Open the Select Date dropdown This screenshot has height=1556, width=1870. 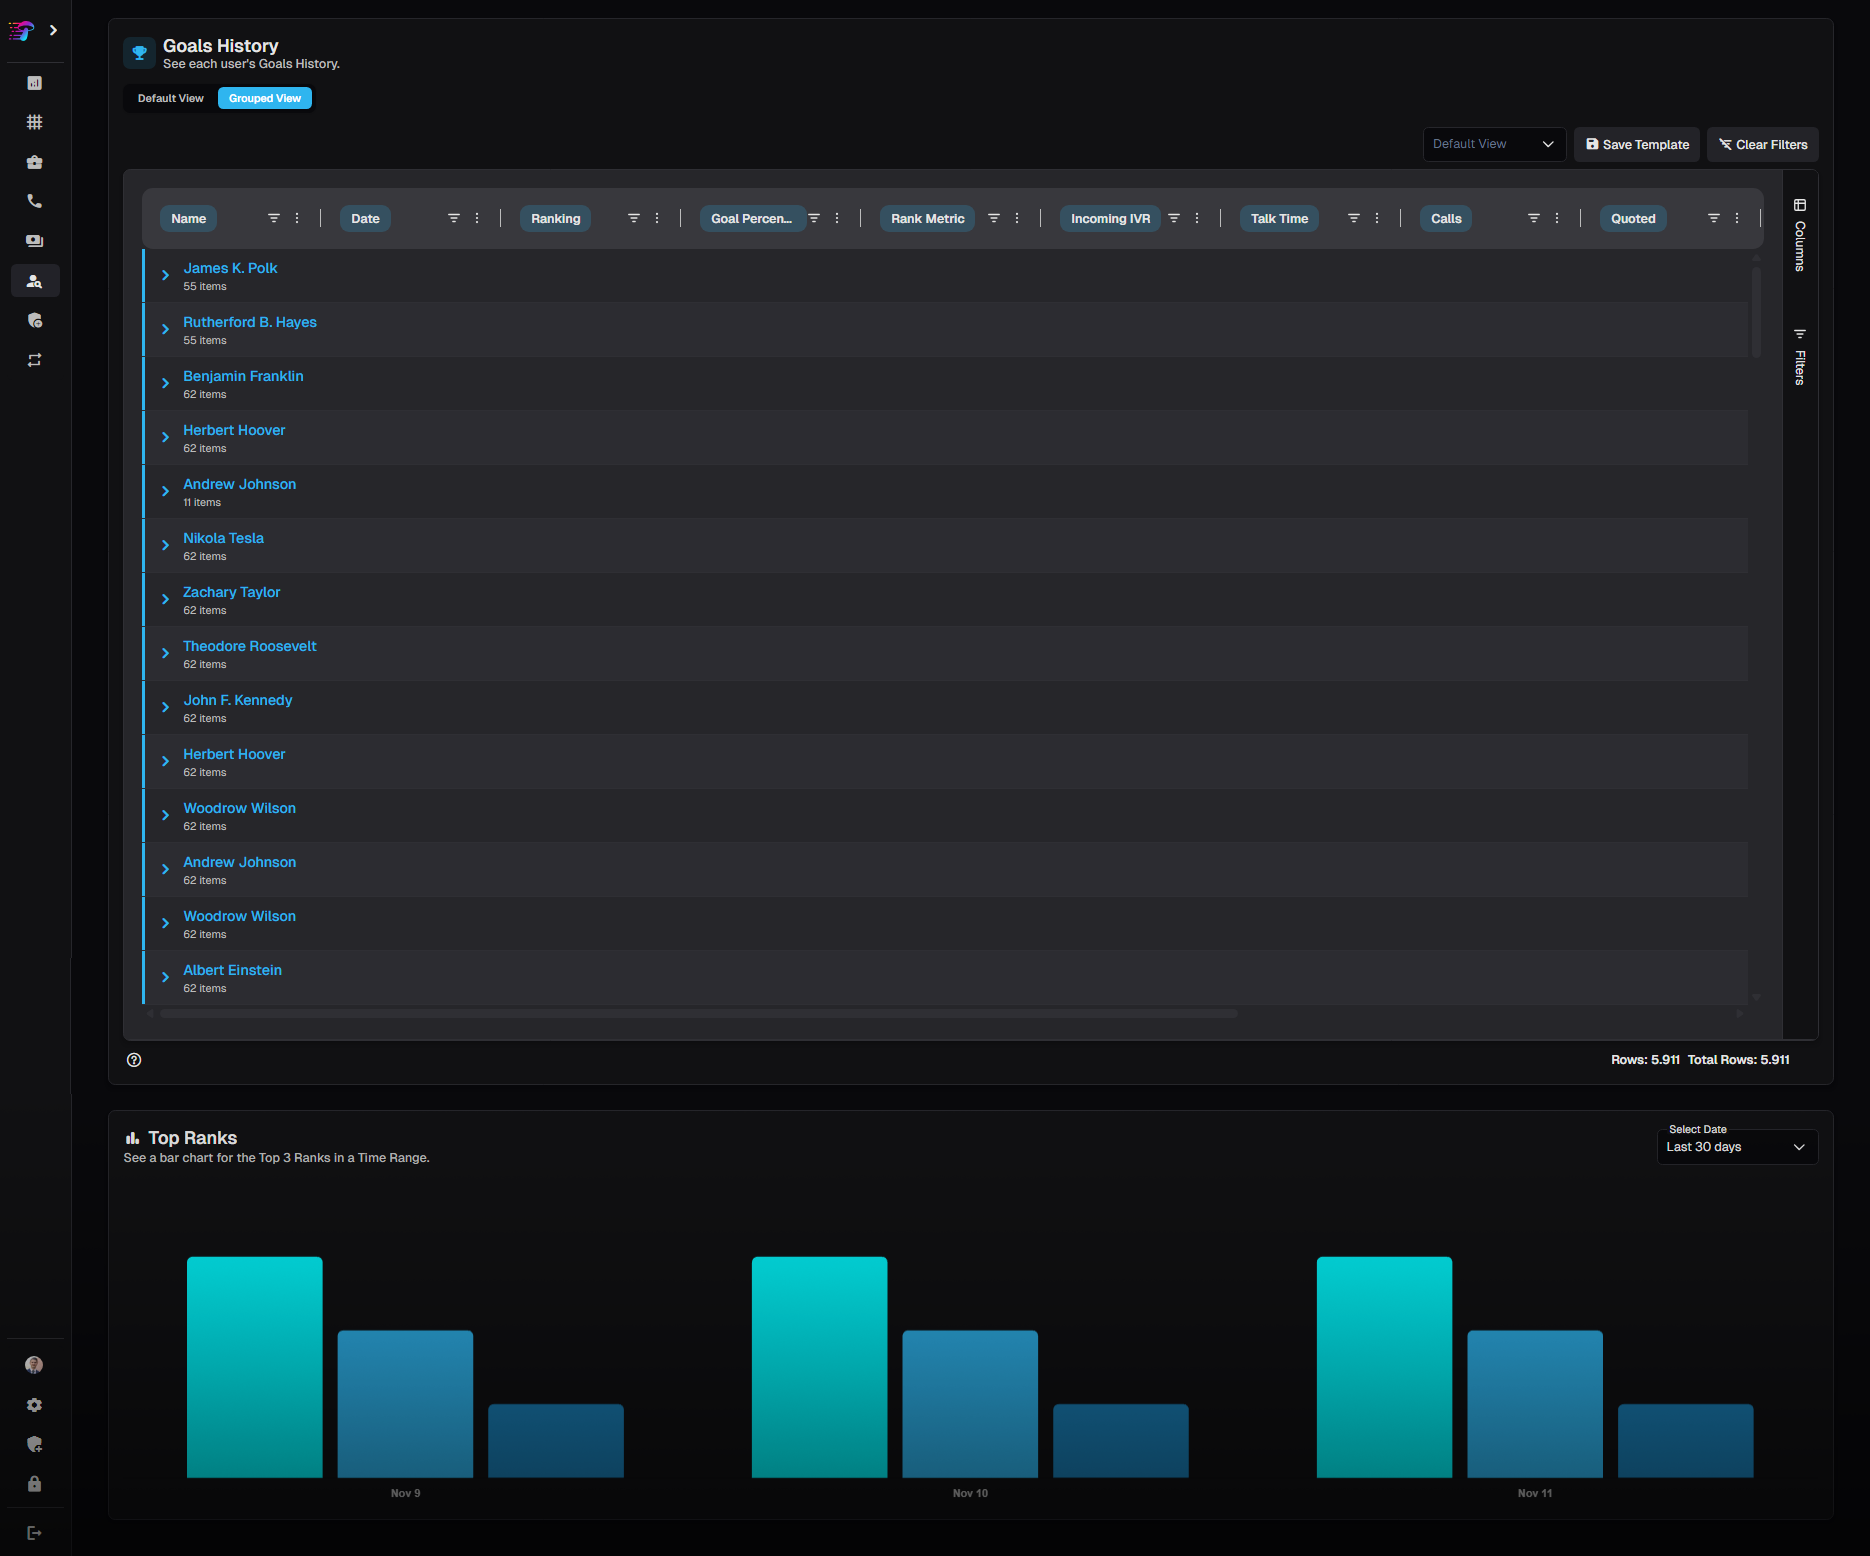[1736, 1147]
